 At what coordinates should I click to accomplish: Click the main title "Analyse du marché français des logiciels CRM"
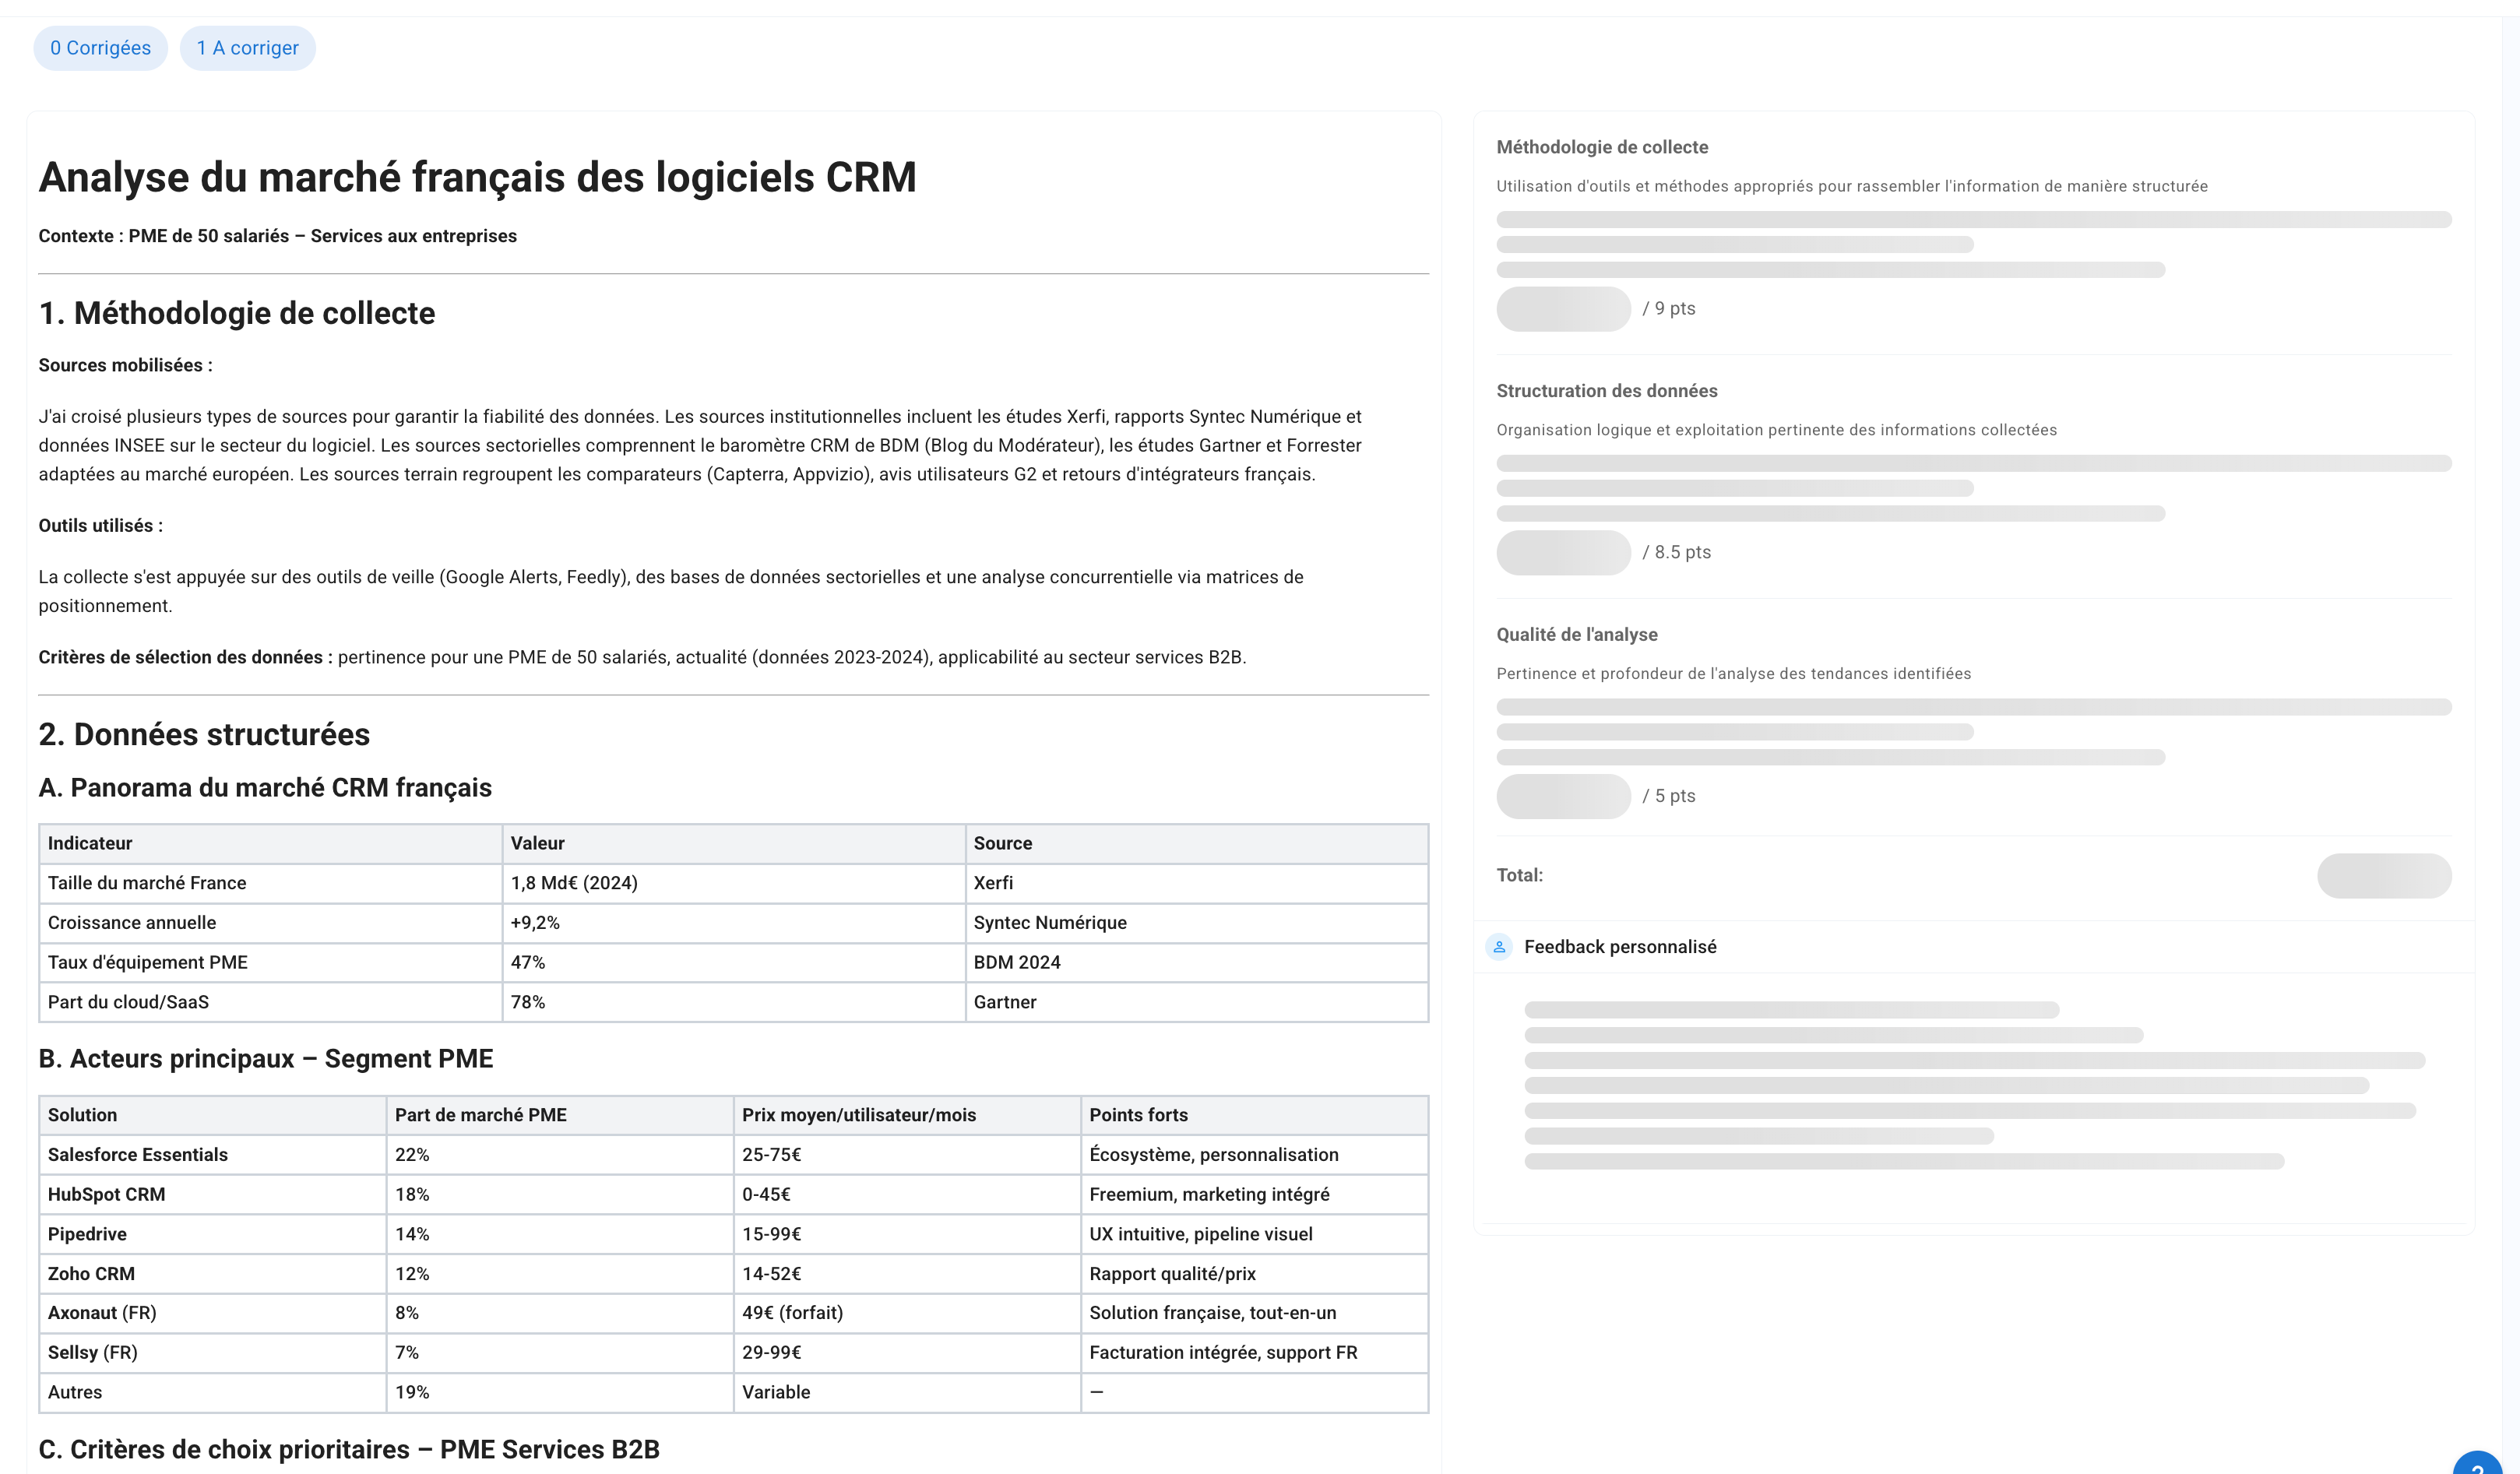(x=477, y=177)
